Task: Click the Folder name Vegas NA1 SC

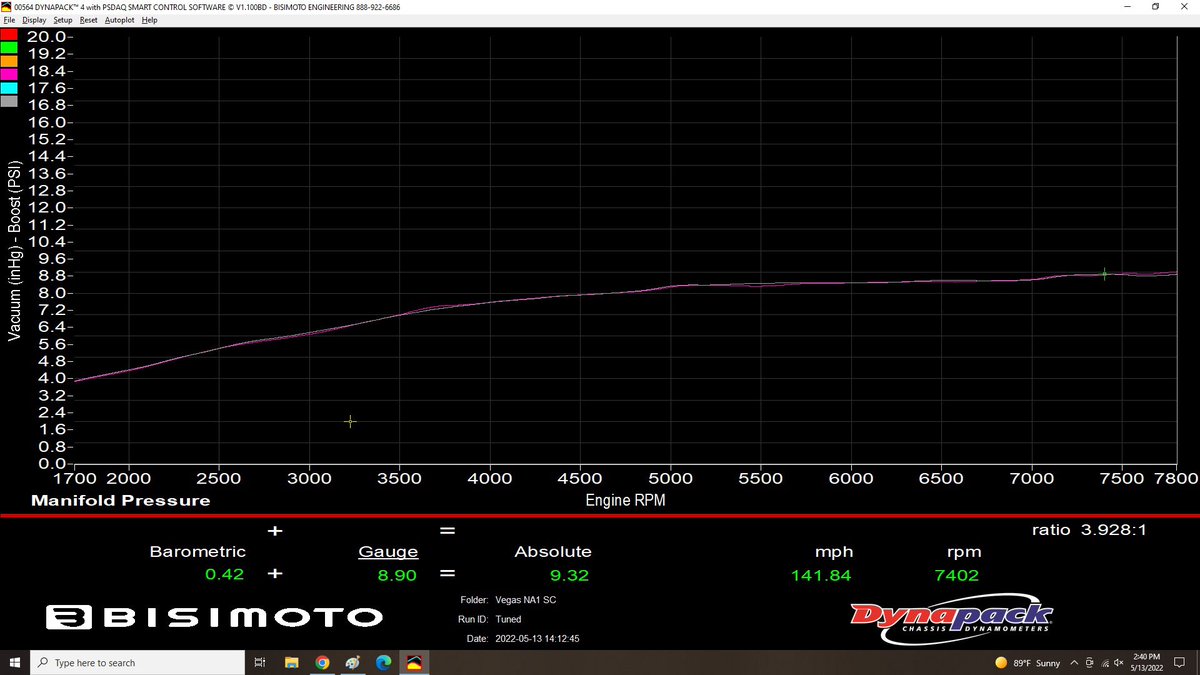Action: click(526, 601)
